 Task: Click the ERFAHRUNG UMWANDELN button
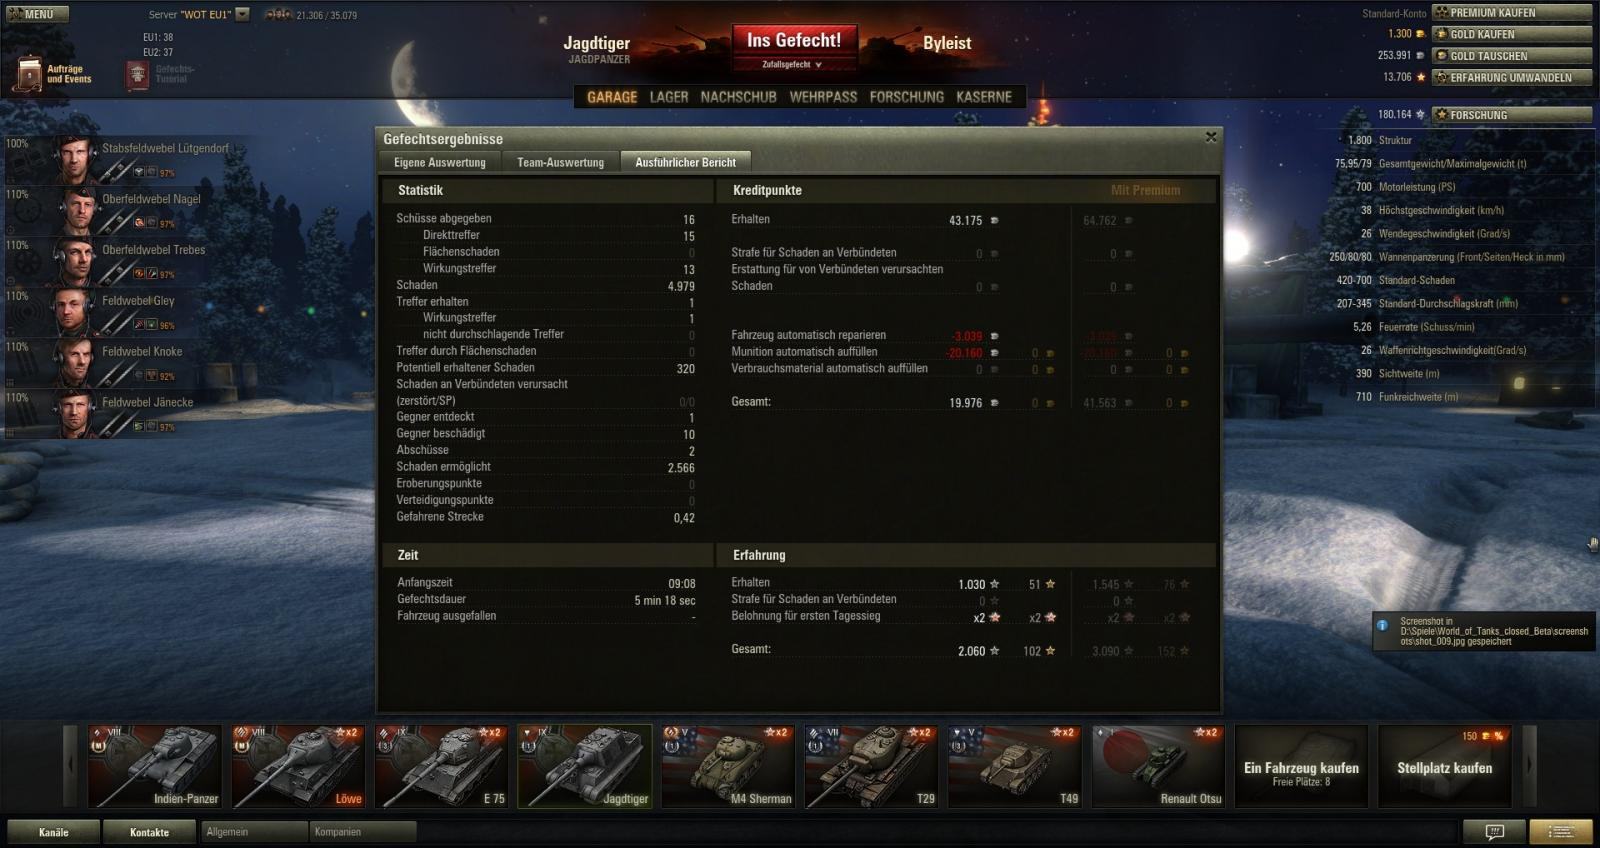pyautogui.click(x=1512, y=77)
